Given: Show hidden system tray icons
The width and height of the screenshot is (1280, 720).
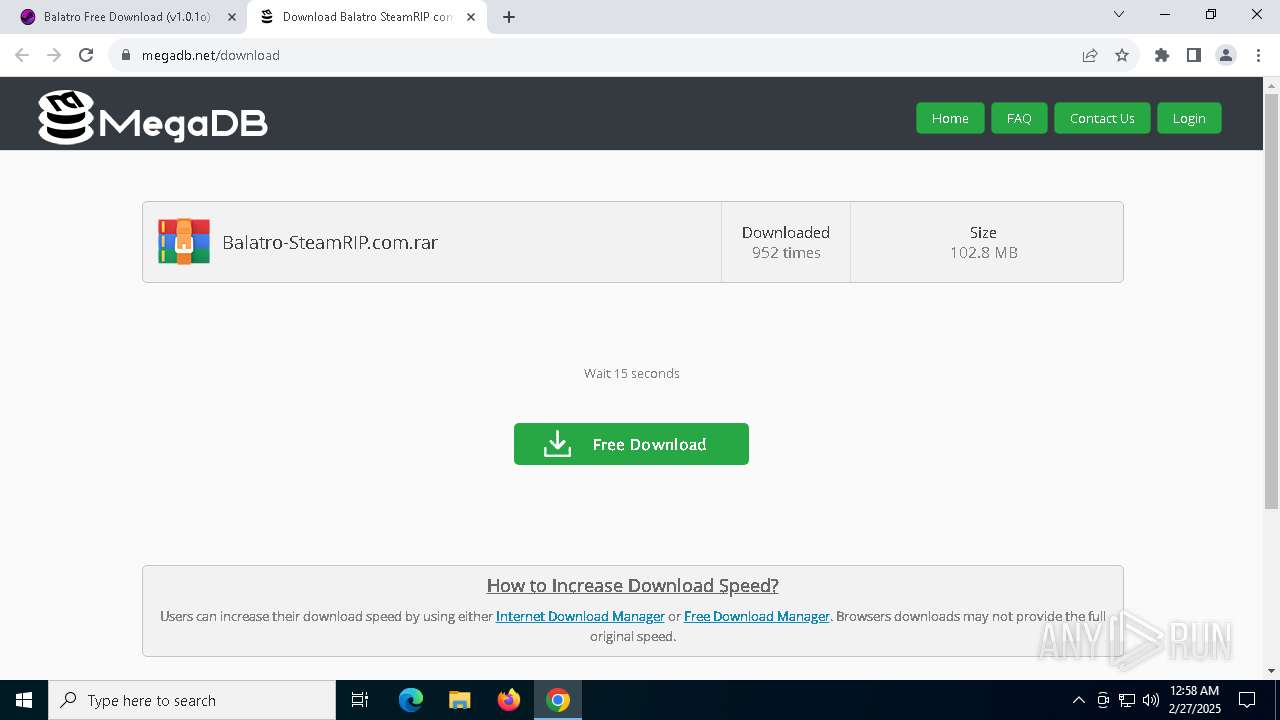Looking at the screenshot, I should coord(1078,700).
